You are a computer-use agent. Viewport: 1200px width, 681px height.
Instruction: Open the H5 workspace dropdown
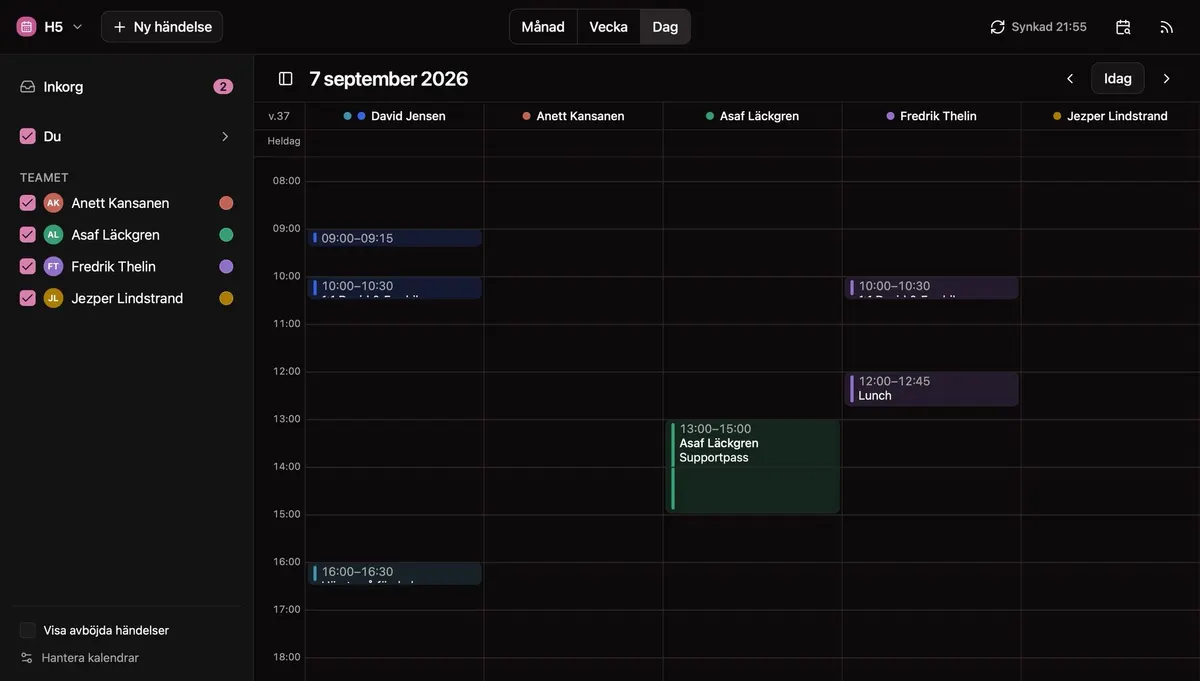coord(50,27)
